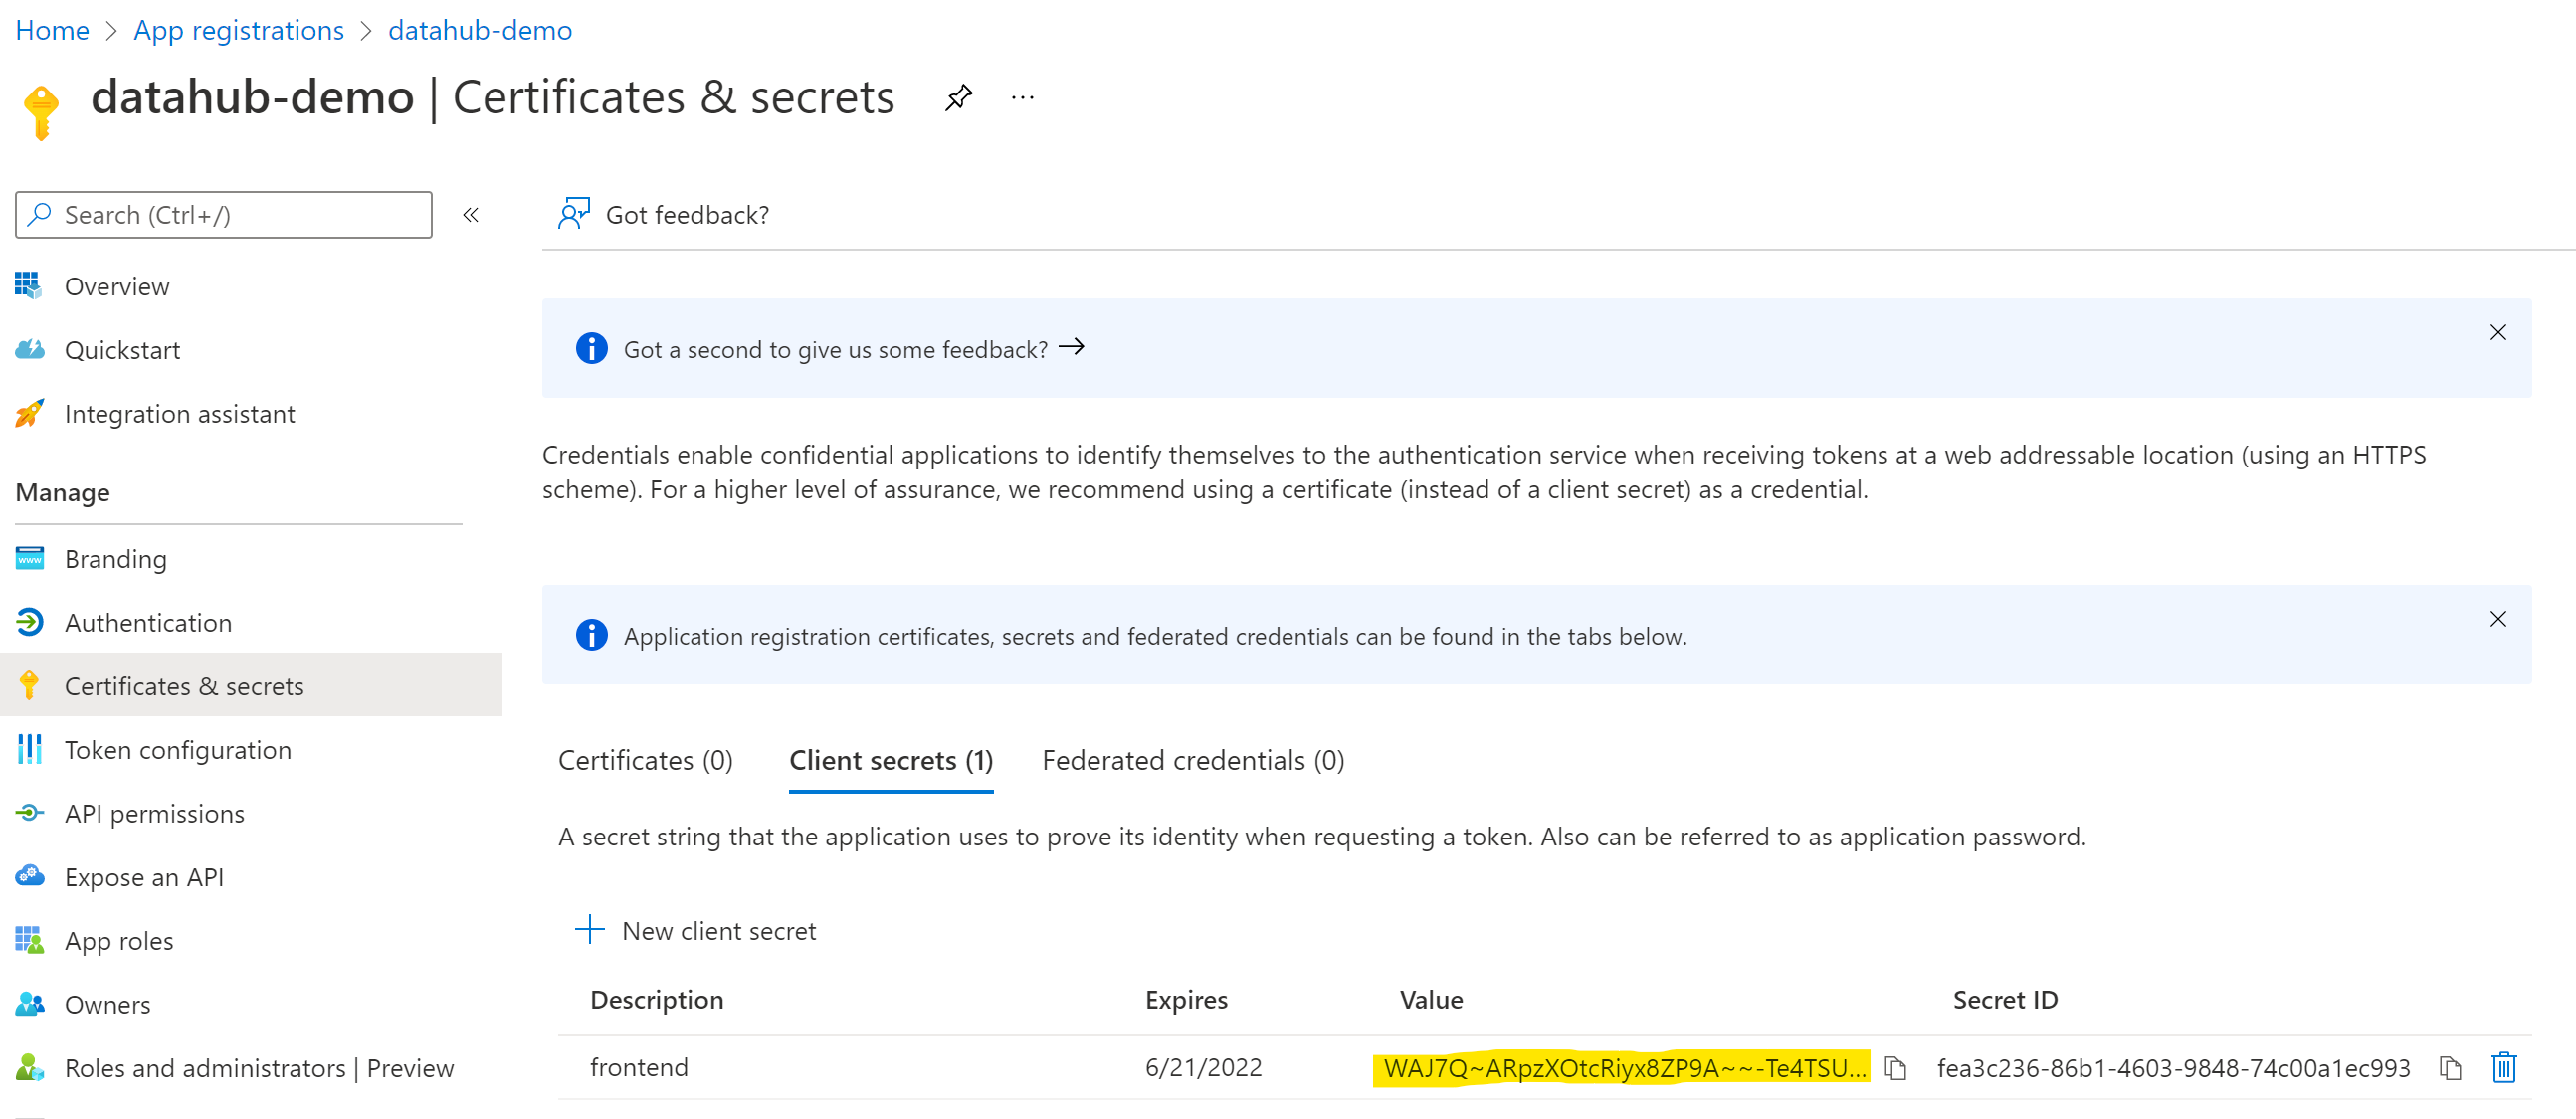Screen dimensions: 2576x1119
Task: Navigate to App registrations via breadcrumb
Action: (238, 30)
